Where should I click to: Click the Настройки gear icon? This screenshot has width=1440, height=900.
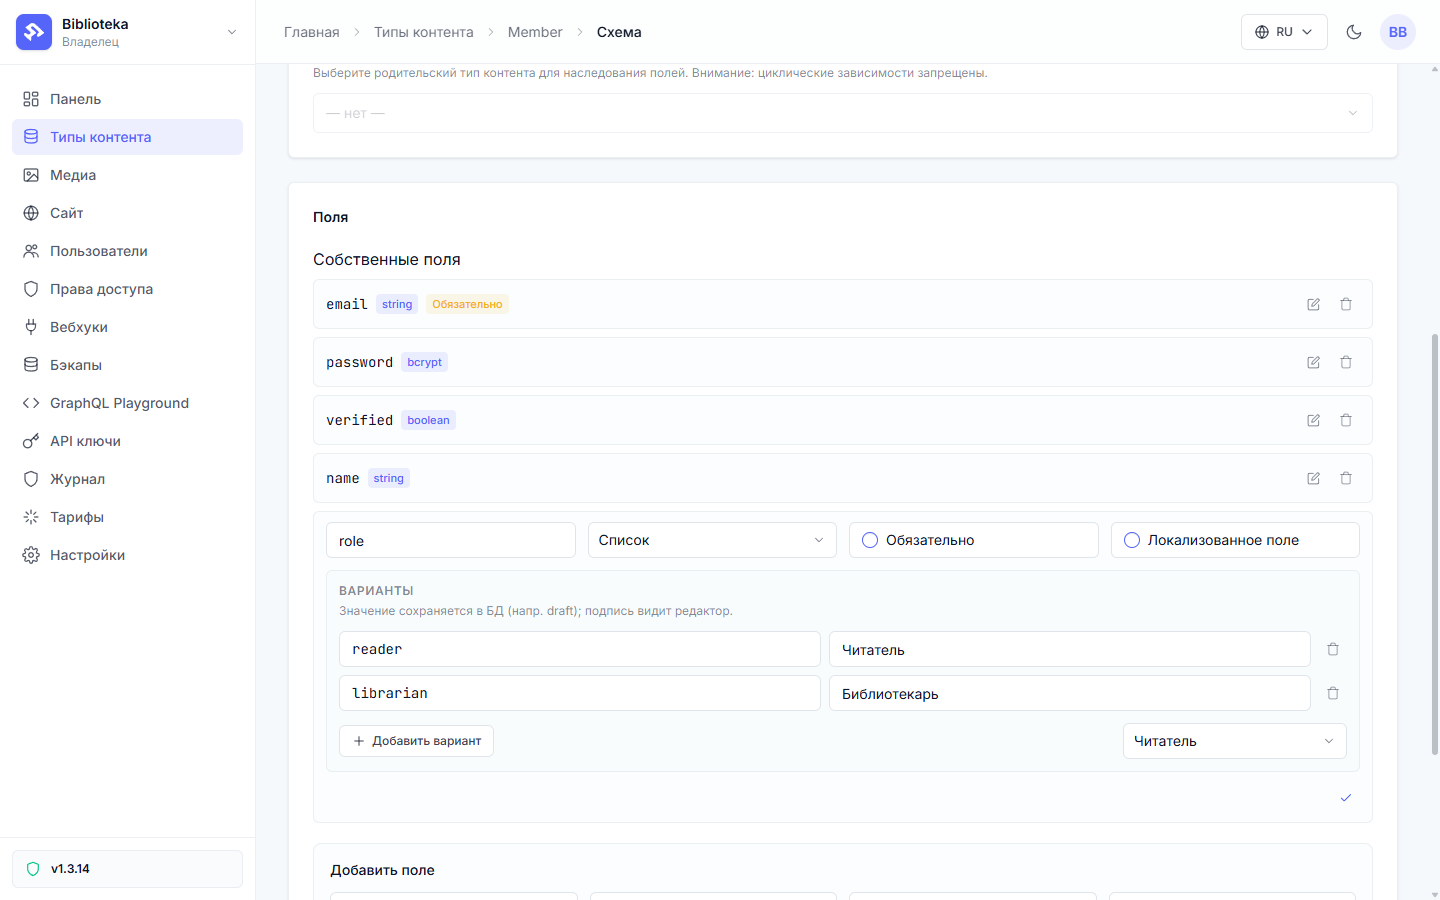click(31, 555)
